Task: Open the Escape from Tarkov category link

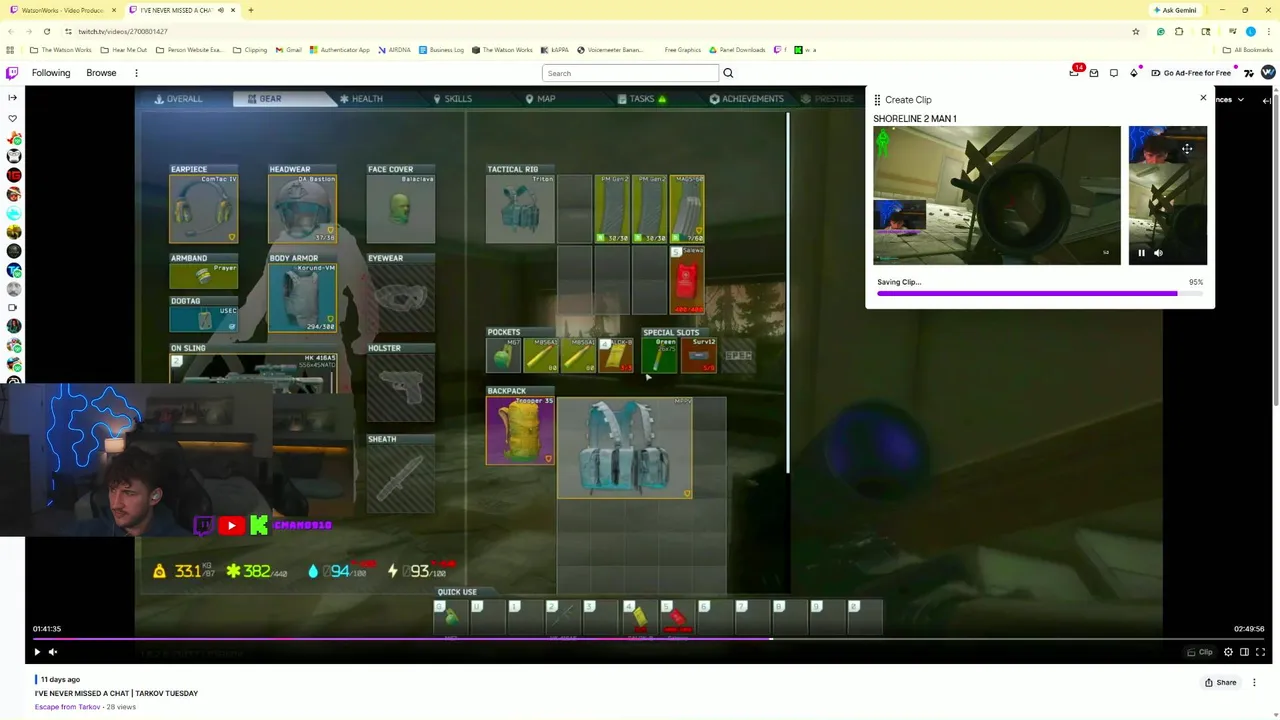Action: point(68,707)
